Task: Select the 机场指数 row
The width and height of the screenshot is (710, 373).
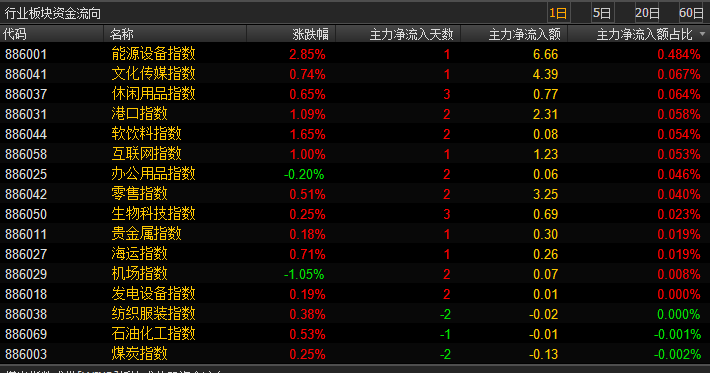Action: click(355, 274)
